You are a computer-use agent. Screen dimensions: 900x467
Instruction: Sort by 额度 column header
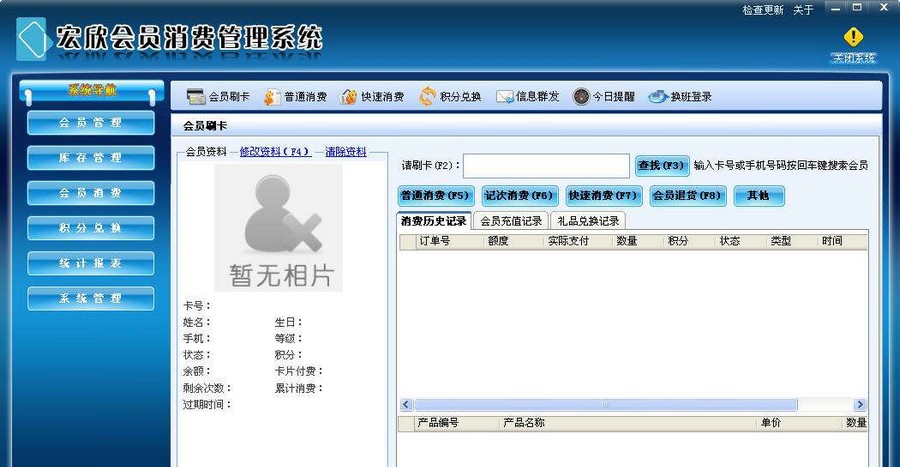pyautogui.click(x=514, y=241)
